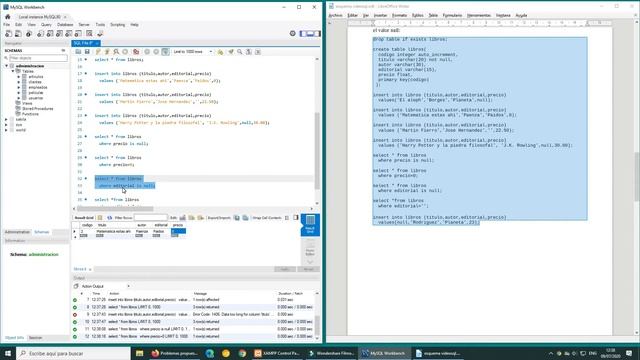
Task: Create new table icon in main toolbar
Action: pyautogui.click(x=50, y=33)
